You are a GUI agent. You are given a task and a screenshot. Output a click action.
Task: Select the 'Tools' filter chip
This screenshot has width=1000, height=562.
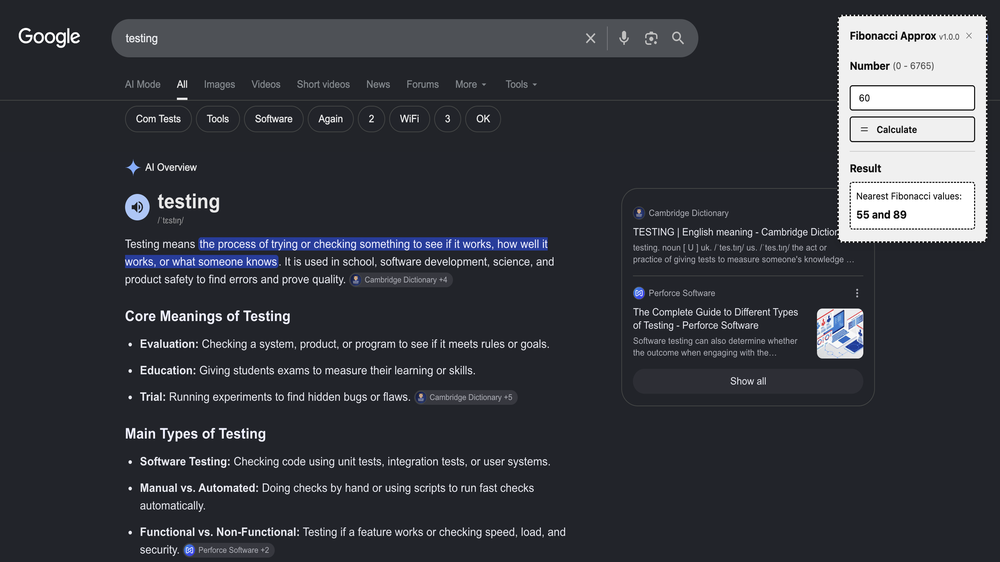217,119
